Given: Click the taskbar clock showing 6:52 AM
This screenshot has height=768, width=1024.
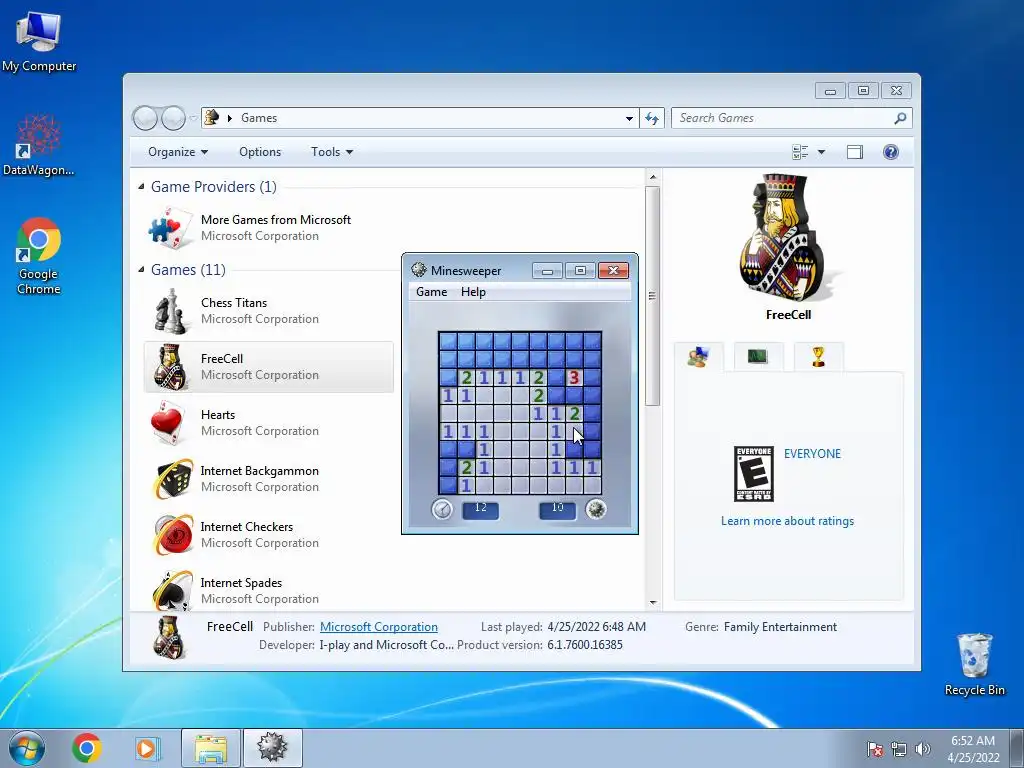Looking at the screenshot, I should click(x=973, y=749).
